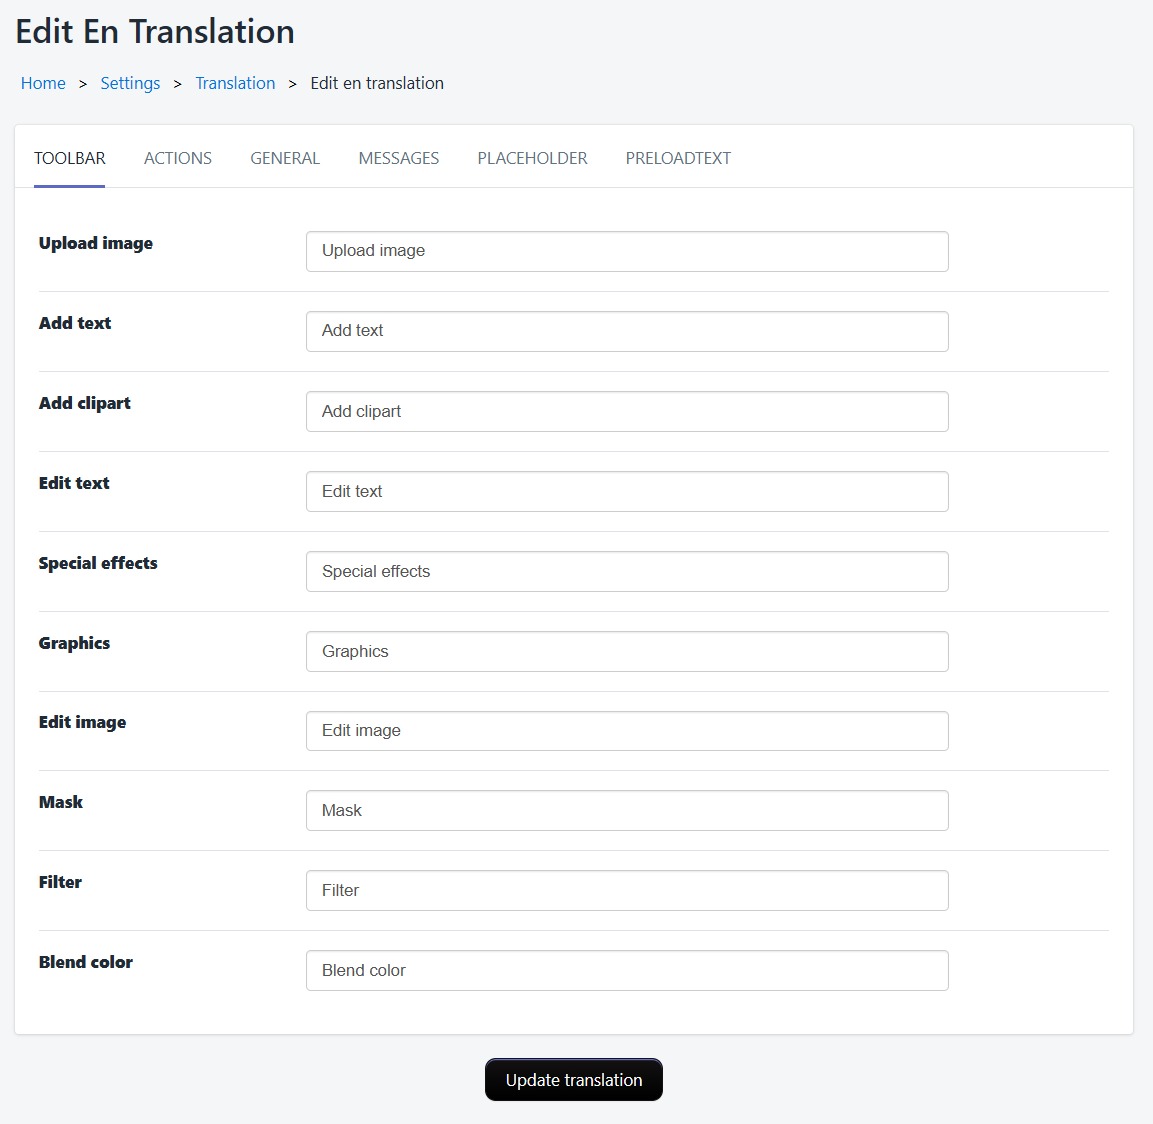1153x1124 pixels.
Task: Select the Edit image text box
Action: point(626,731)
